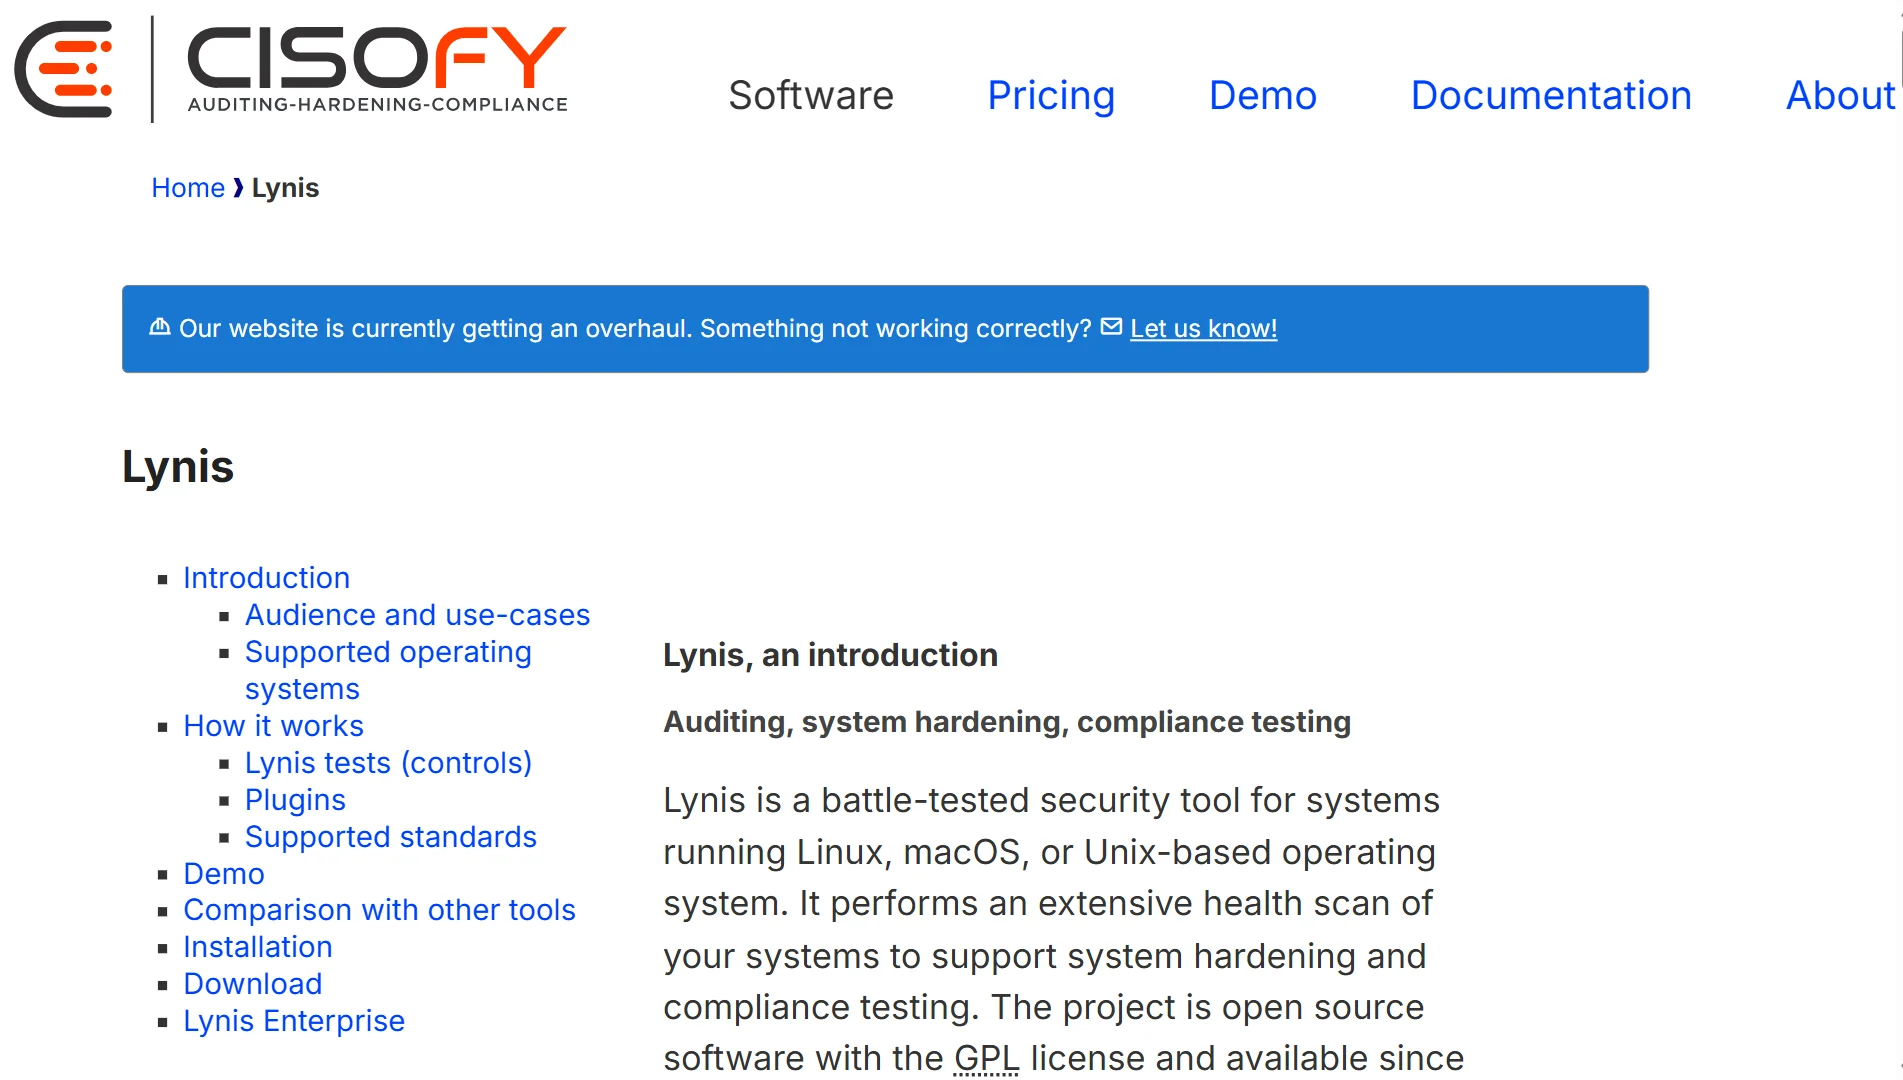Click the 'Lynis' breadcrumb text
This screenshot has width=1903, height=1080.
(x=285, y=188)
